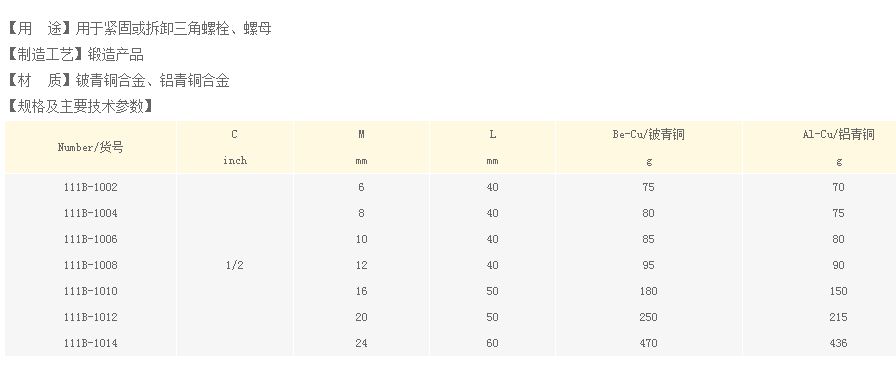This screenshot has width=896, height=368.
Task: Click product number 111B-1006
Action: click(x=90, y=239)
